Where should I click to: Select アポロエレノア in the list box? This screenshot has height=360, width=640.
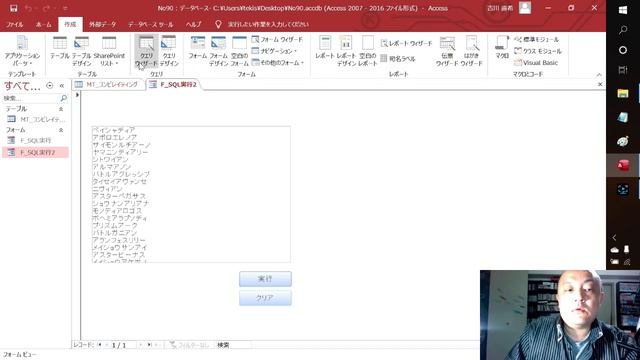pos(115,138)
